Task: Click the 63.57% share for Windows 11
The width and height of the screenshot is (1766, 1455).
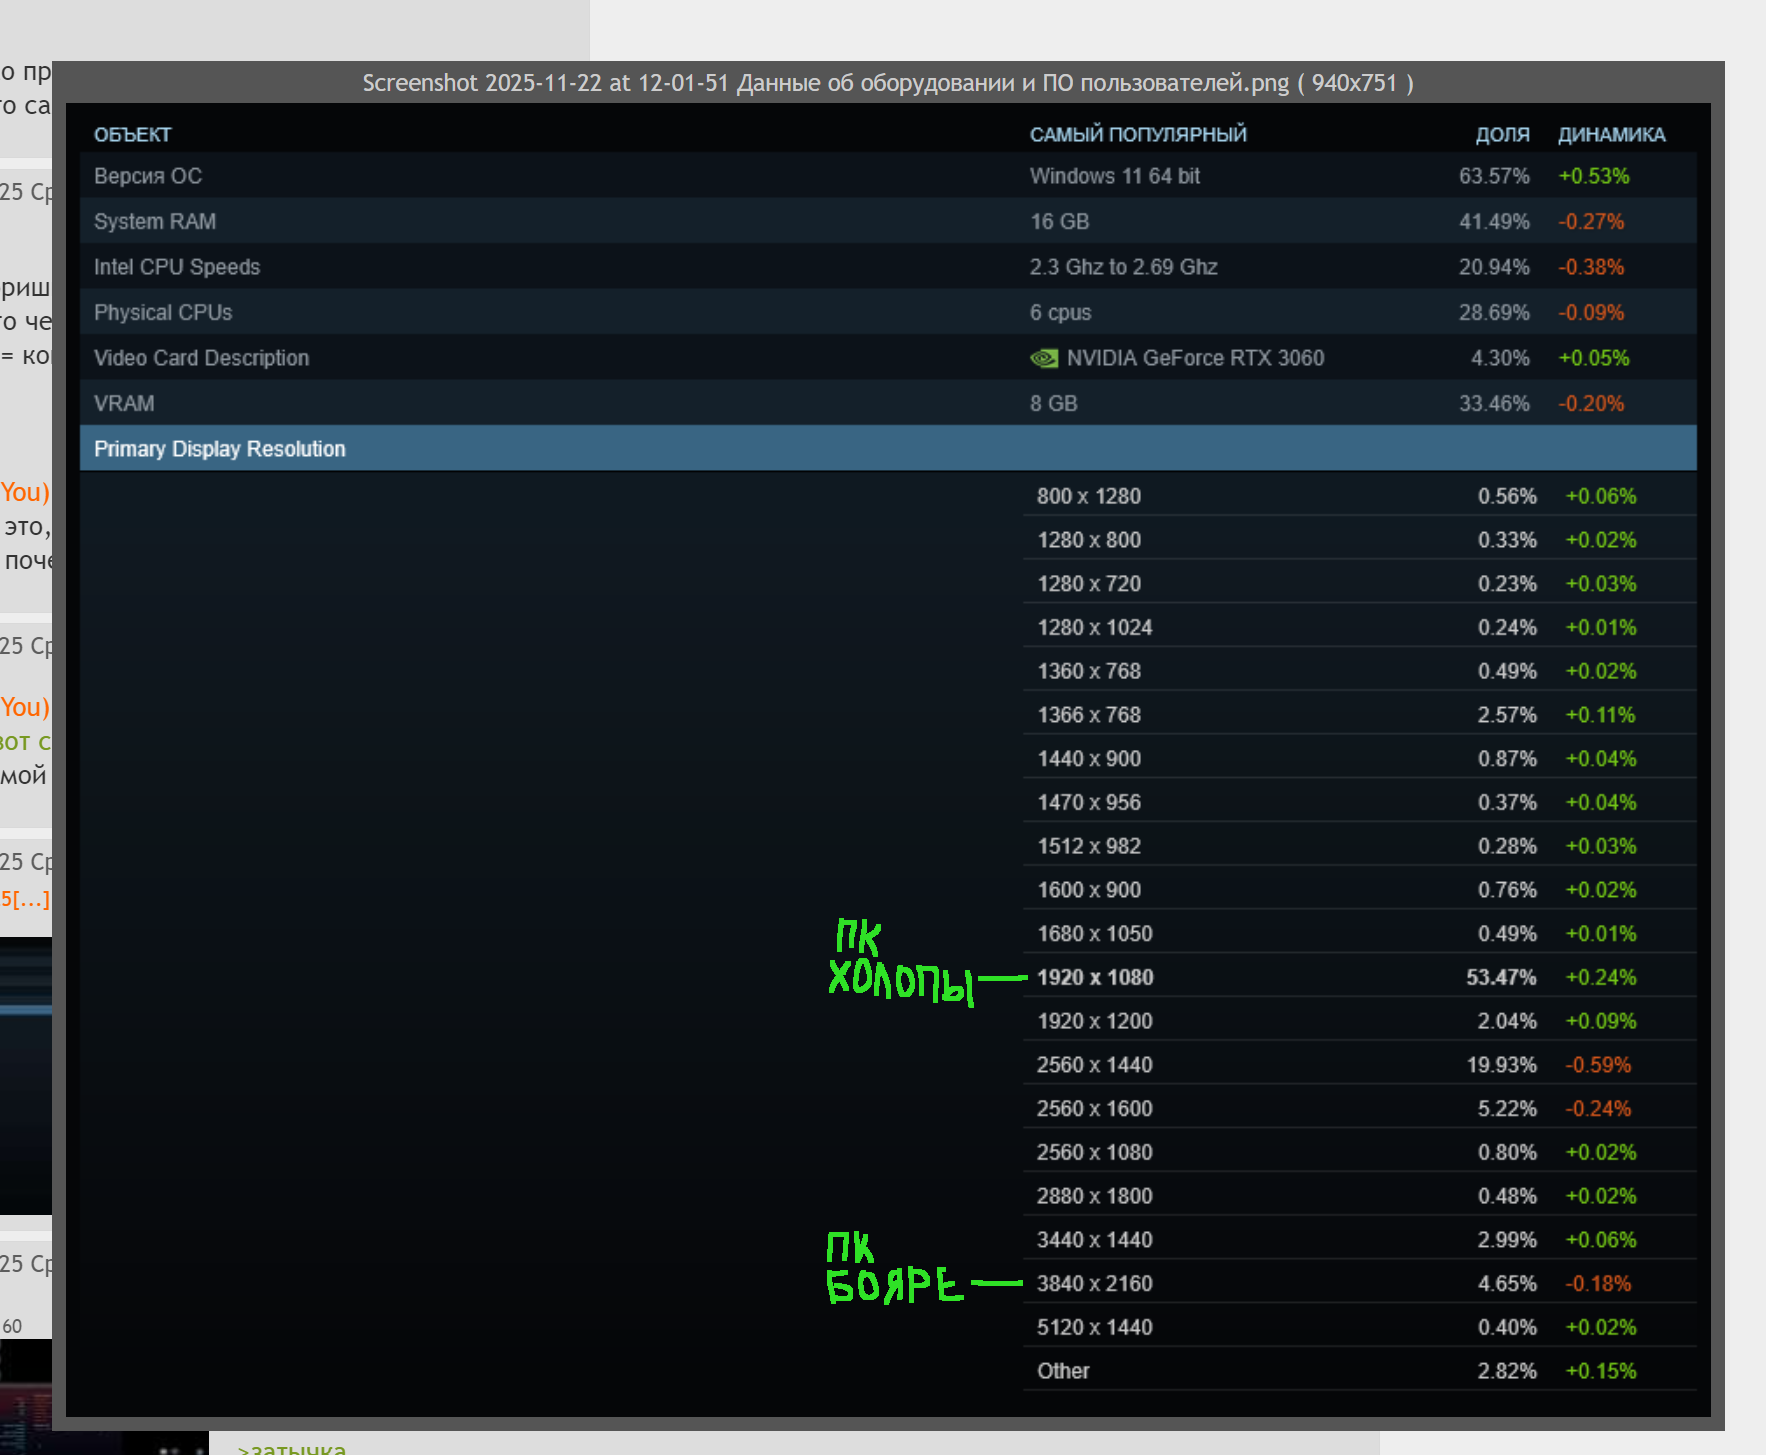Action: tap(1494, 176)
